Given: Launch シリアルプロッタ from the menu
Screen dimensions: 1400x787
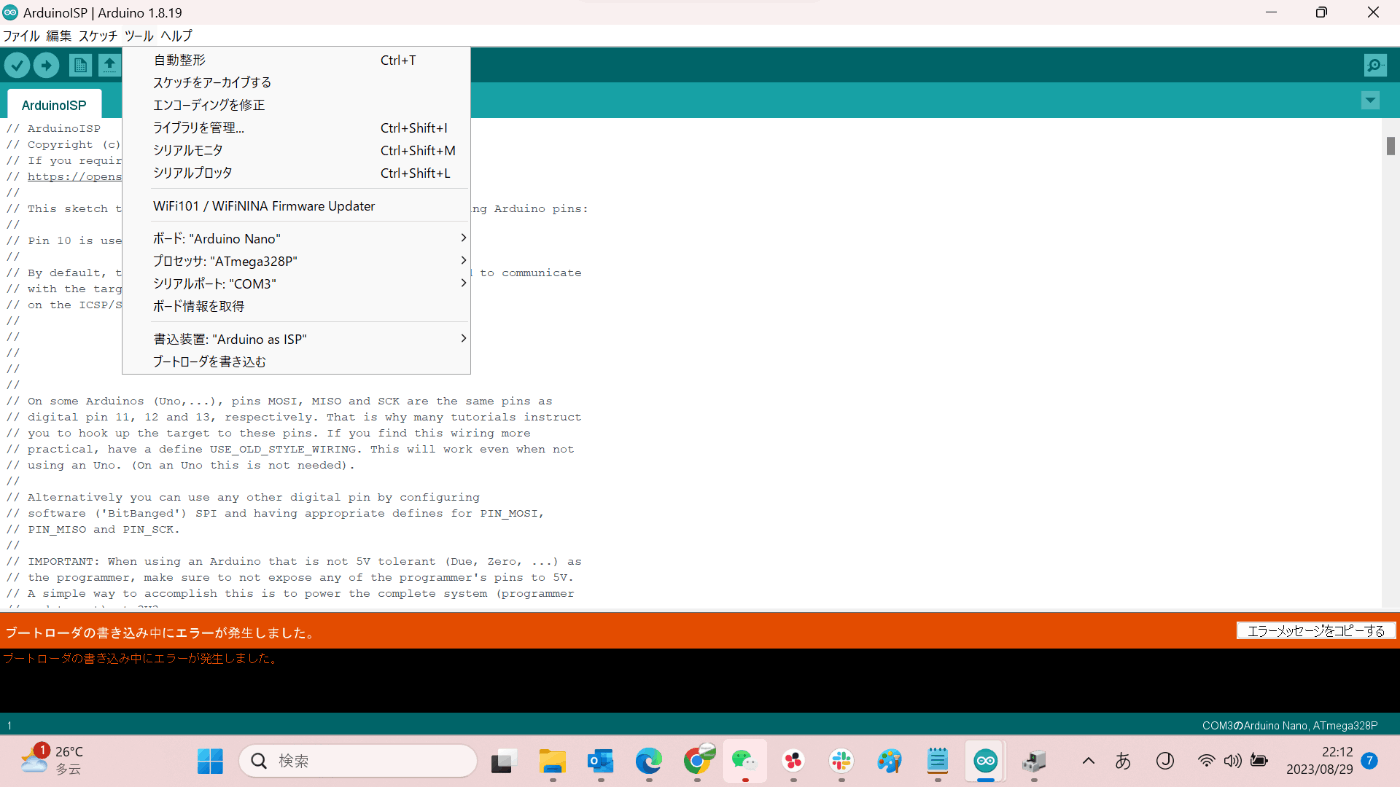Looking at the screenshot, I should pos(296,173).
